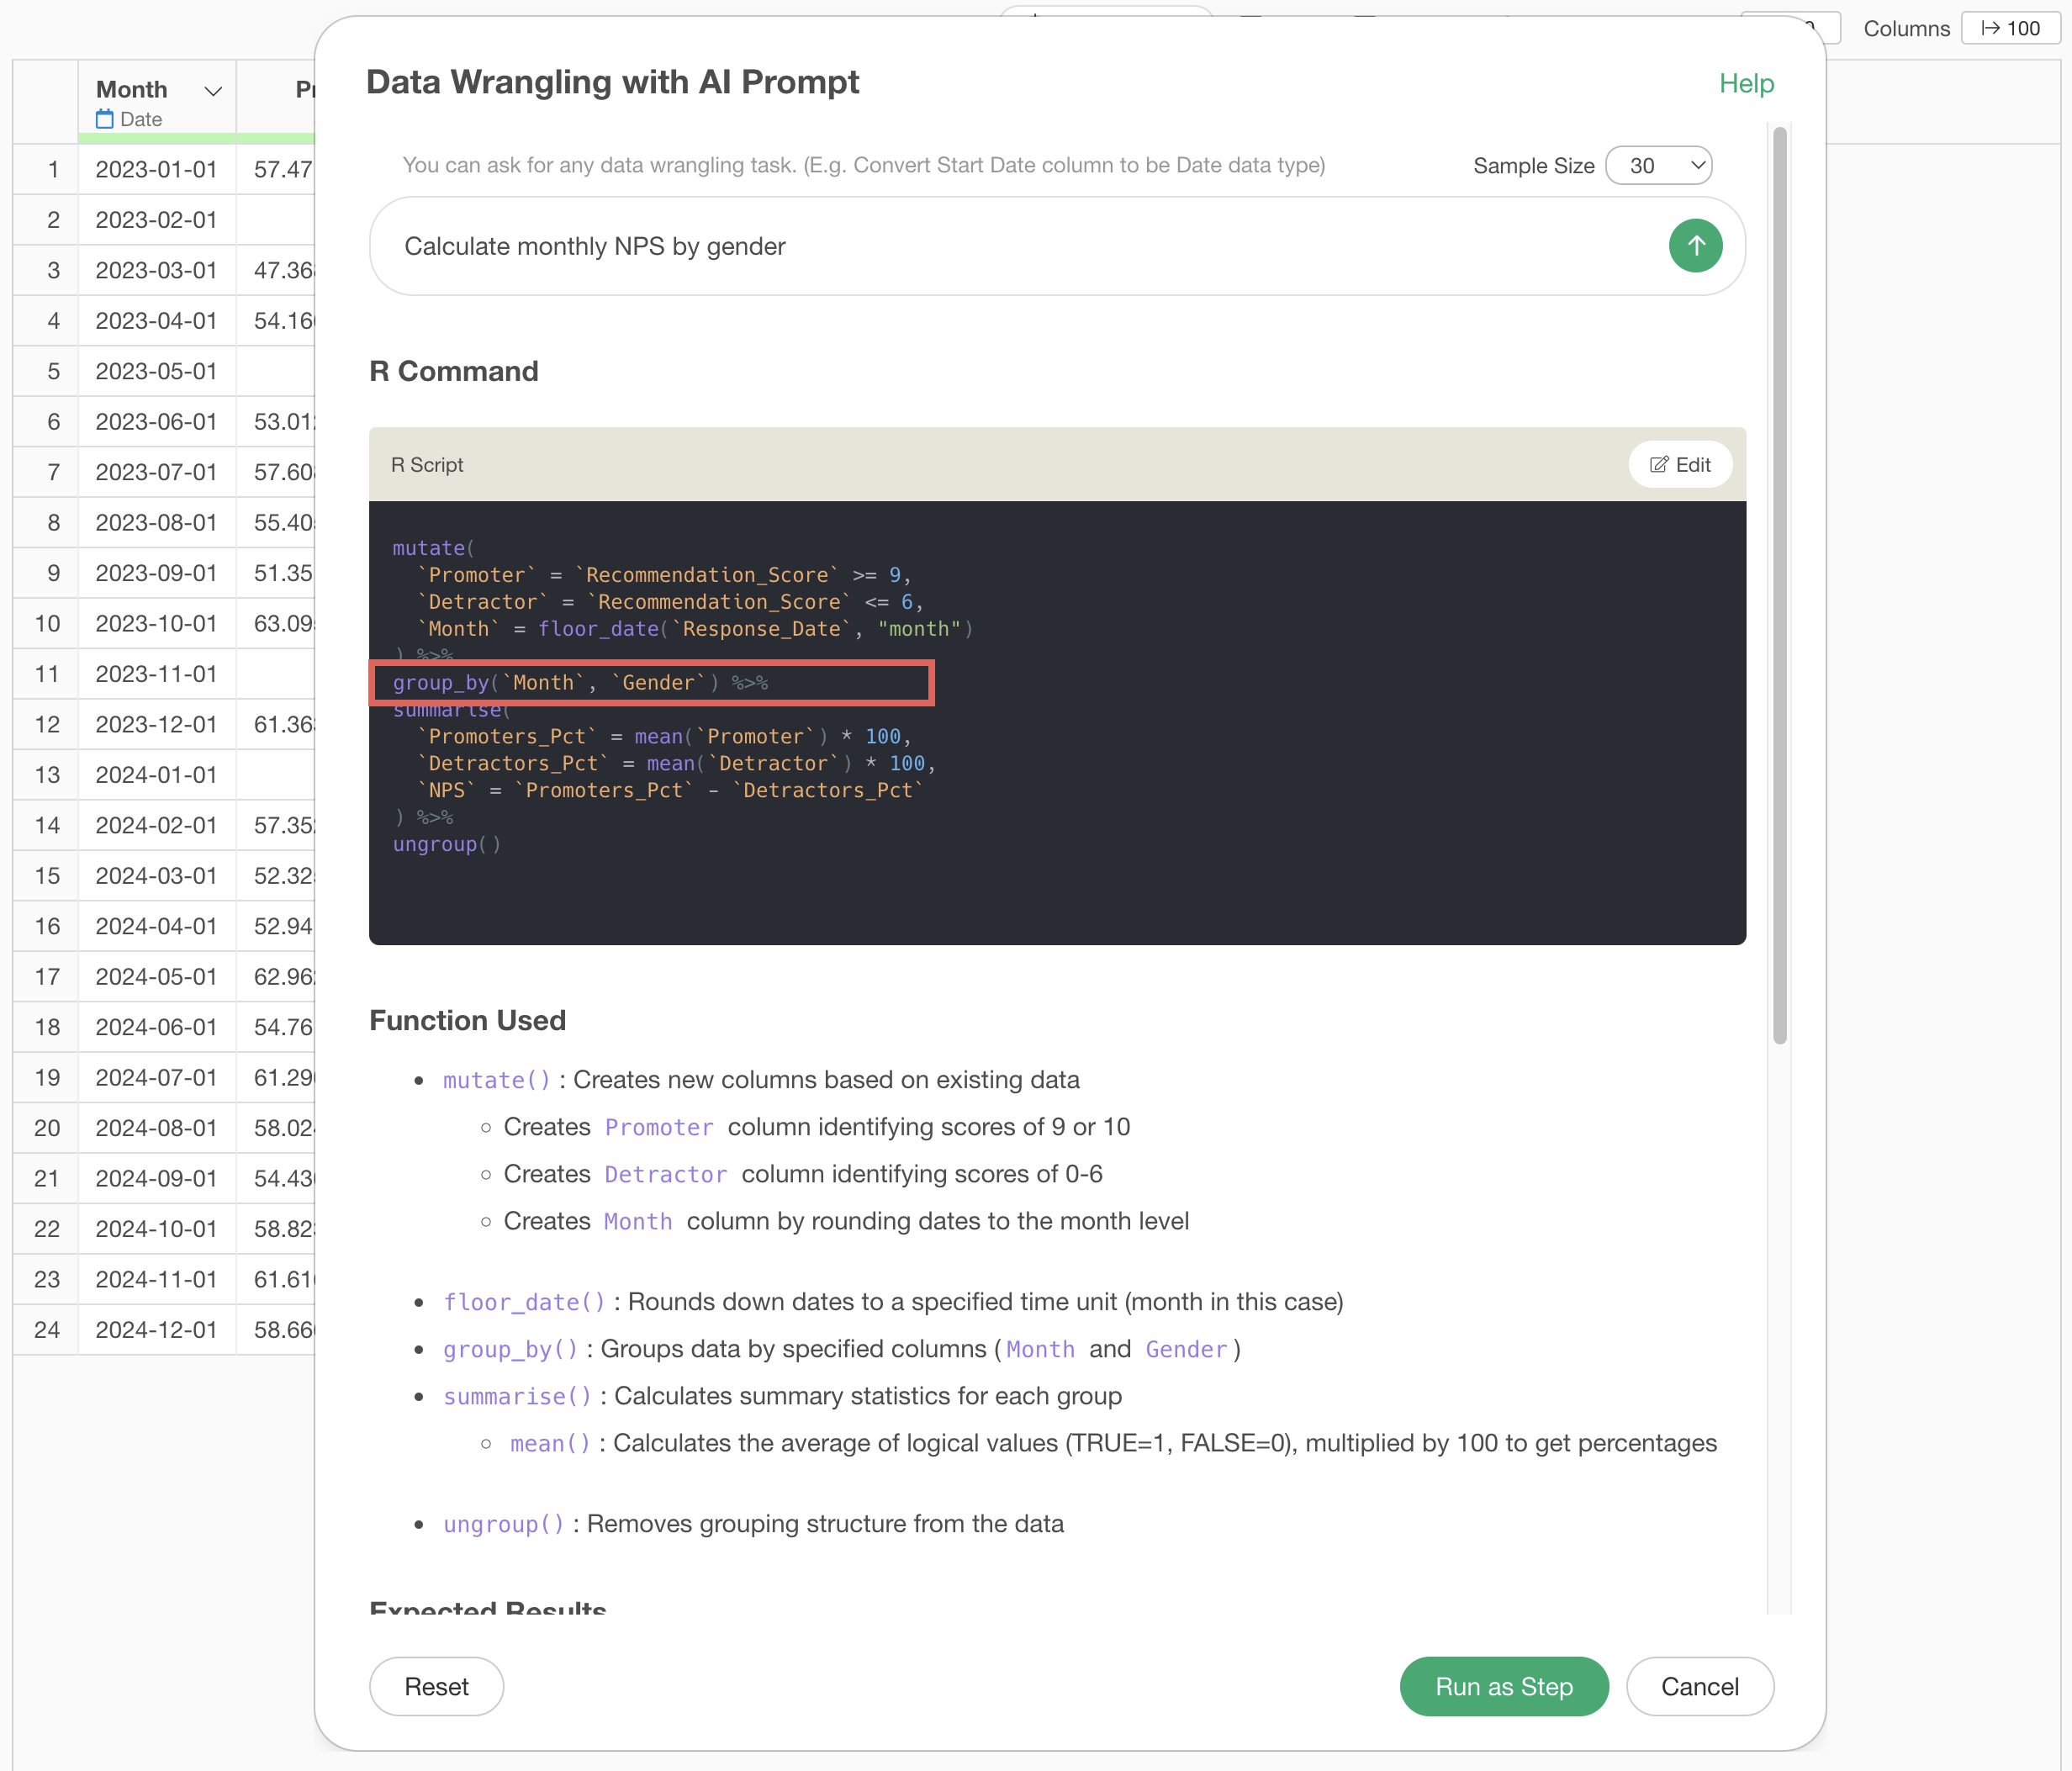Select the 2024-12-01 cell
Viewport: 2072px width, 1771px height.
tap(157, 1330)
